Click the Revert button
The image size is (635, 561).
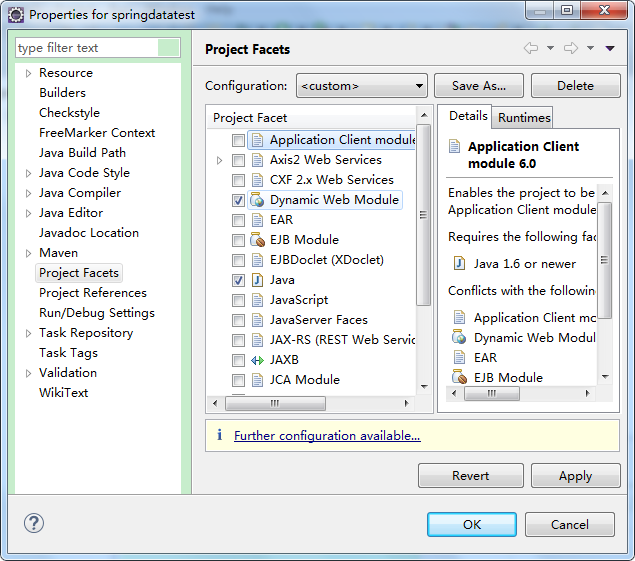(471, 476)
